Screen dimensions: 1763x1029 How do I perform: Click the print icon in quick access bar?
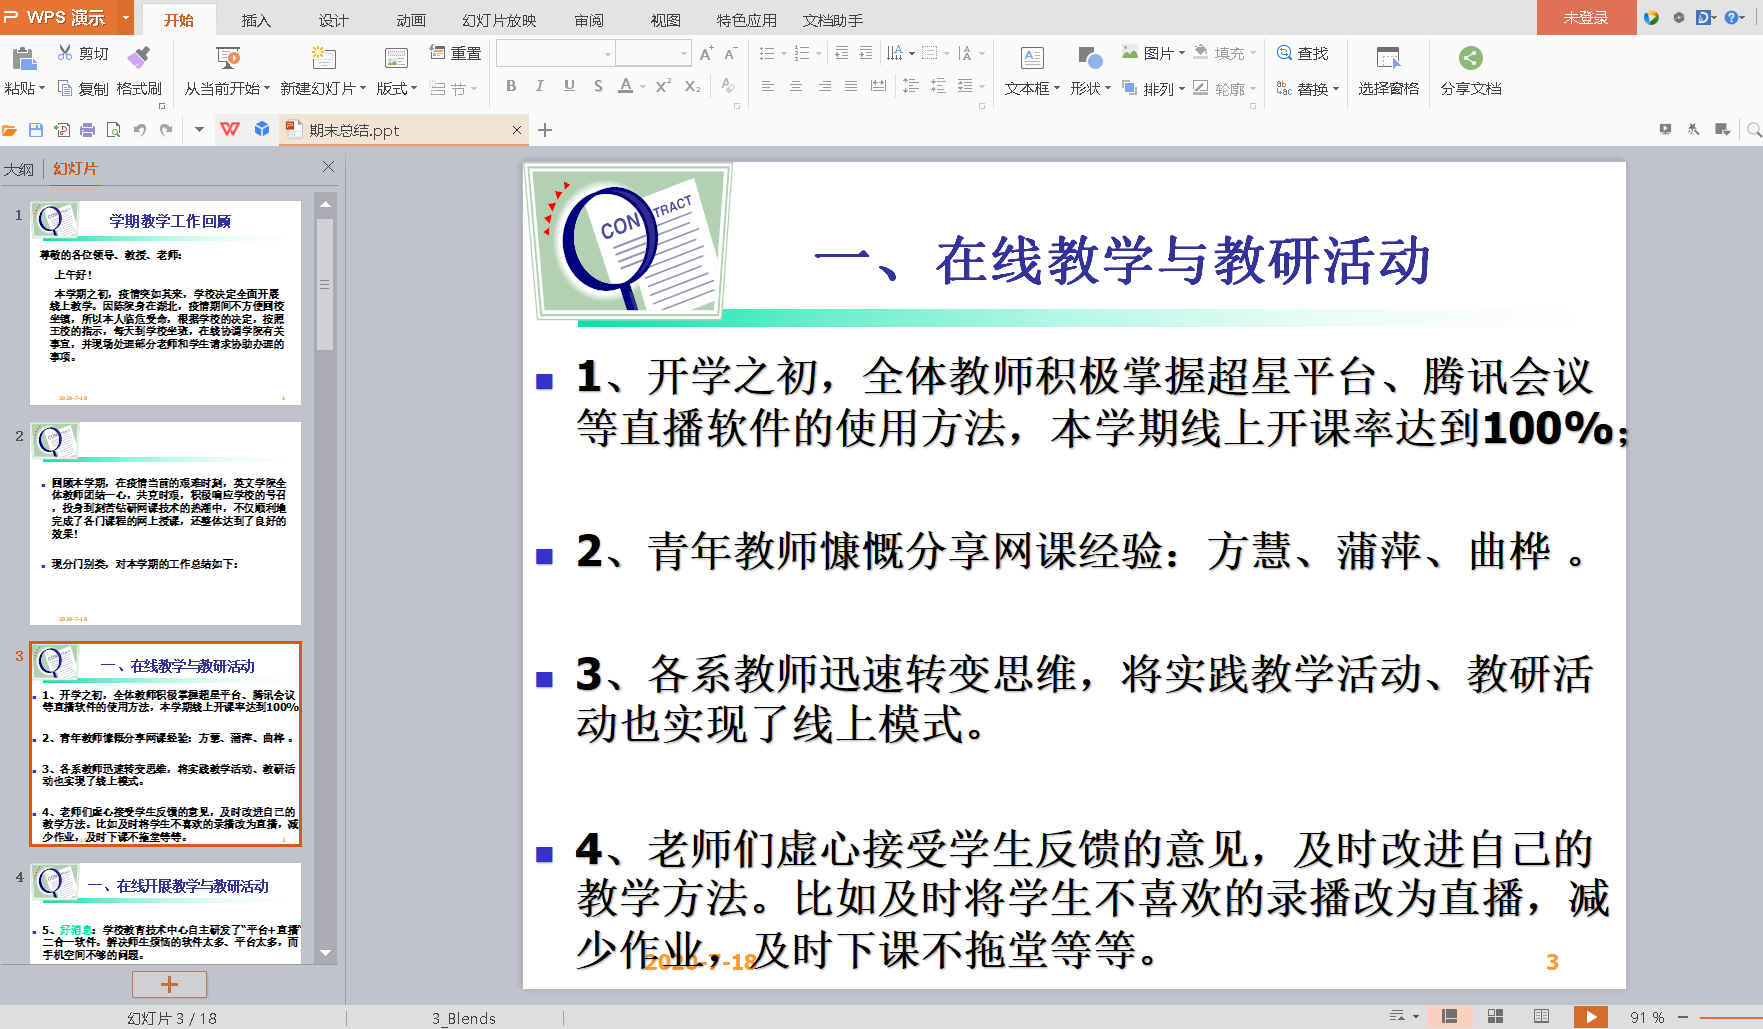point(88,130)
